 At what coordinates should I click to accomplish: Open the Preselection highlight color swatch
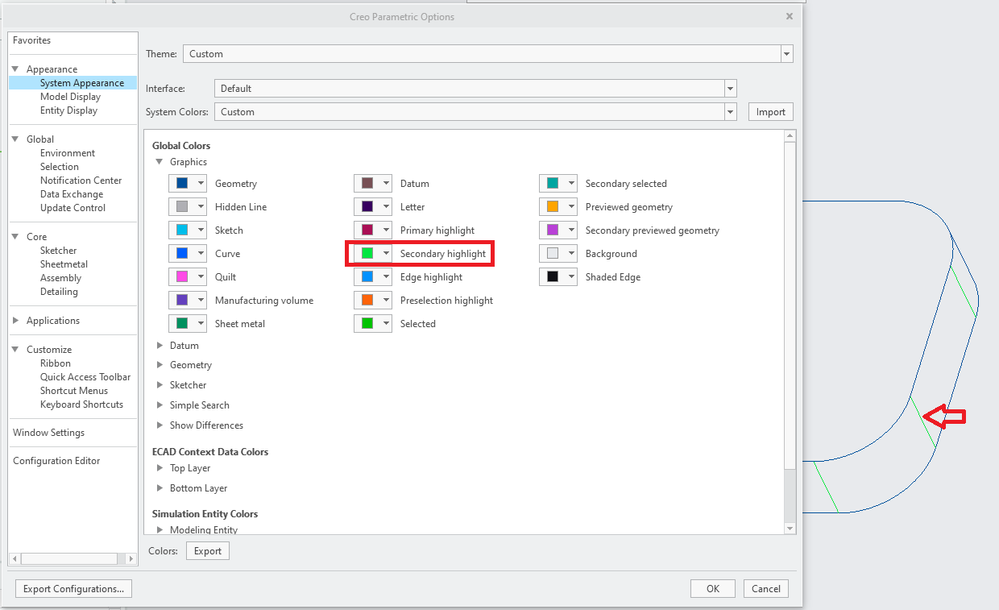[x=373, y=300]
